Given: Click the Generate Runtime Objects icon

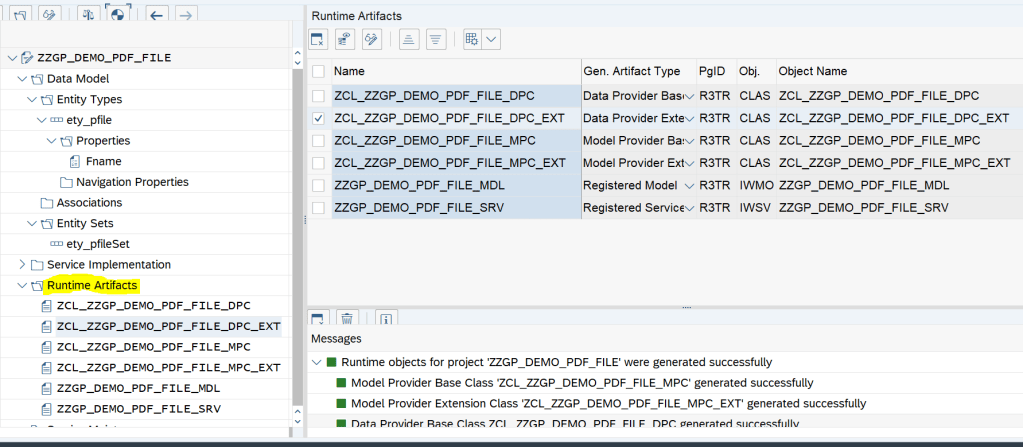Looking at the screenshot, I should tap(118, 14).
